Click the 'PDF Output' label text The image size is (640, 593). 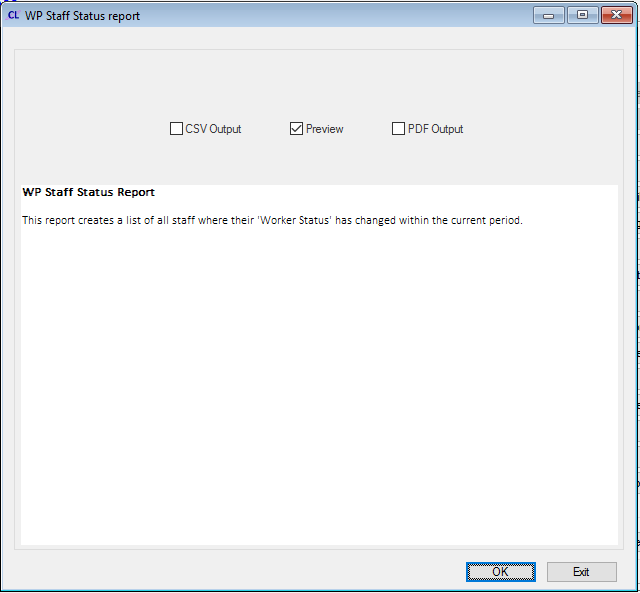pyautogui.click(x=435, y=129)
